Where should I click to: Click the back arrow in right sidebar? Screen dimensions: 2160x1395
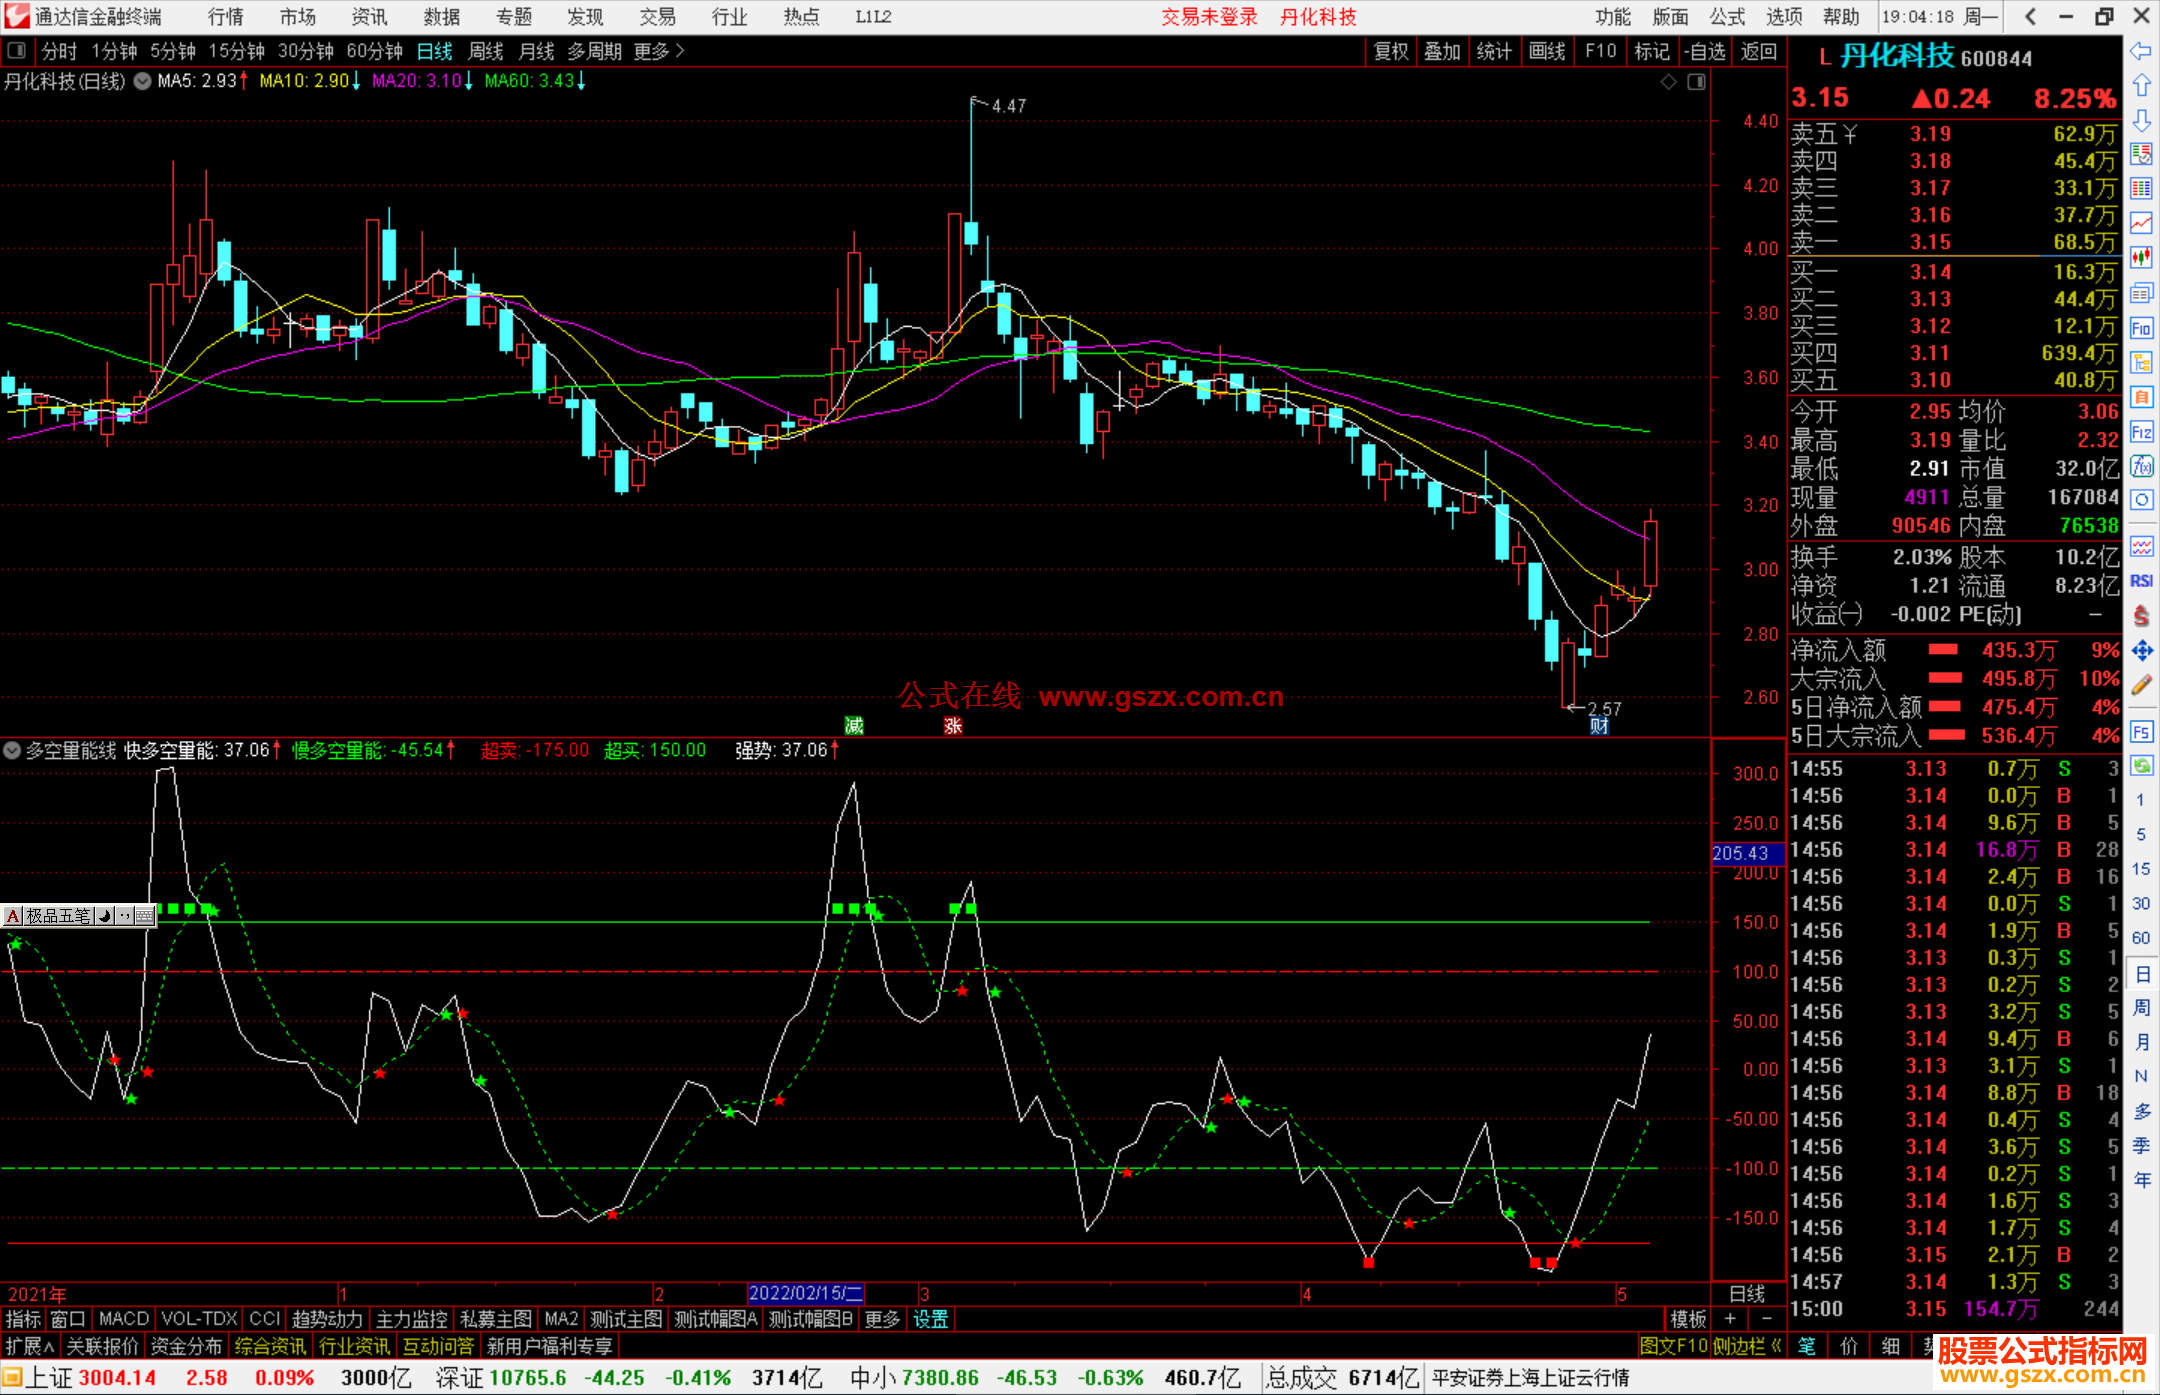point(2141,50)
